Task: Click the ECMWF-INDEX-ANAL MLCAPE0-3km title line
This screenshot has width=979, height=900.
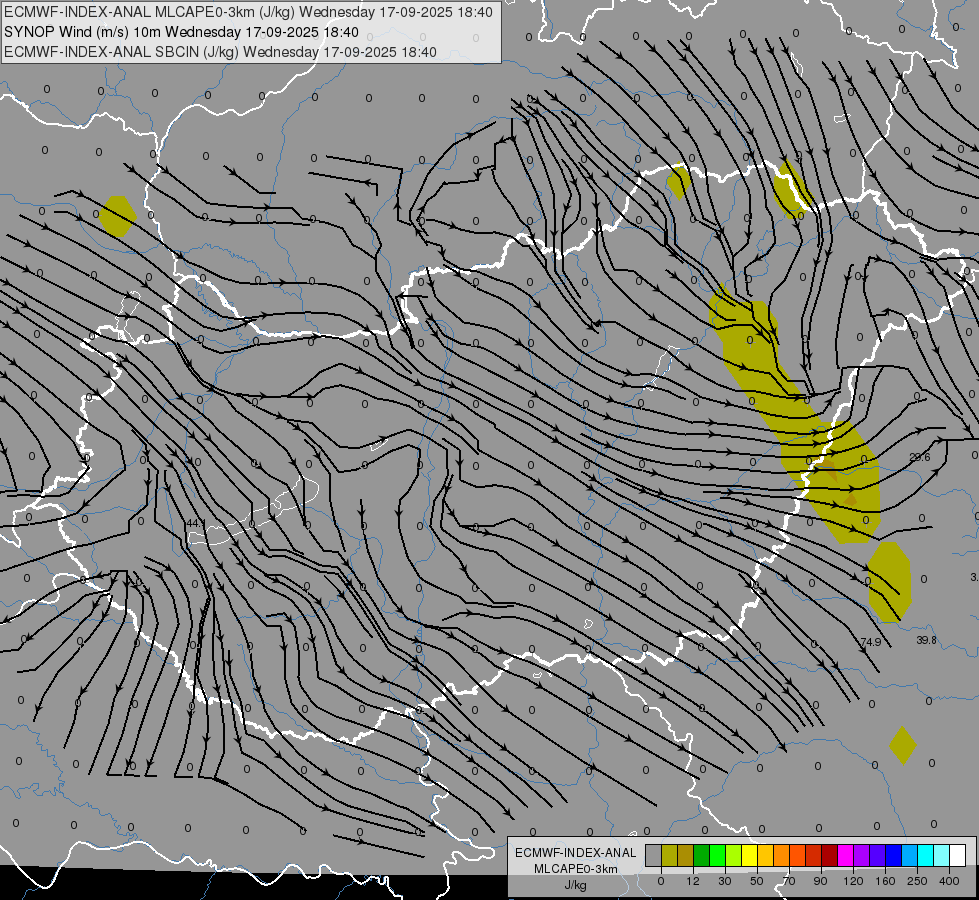Action: click(x=248, y=12)
